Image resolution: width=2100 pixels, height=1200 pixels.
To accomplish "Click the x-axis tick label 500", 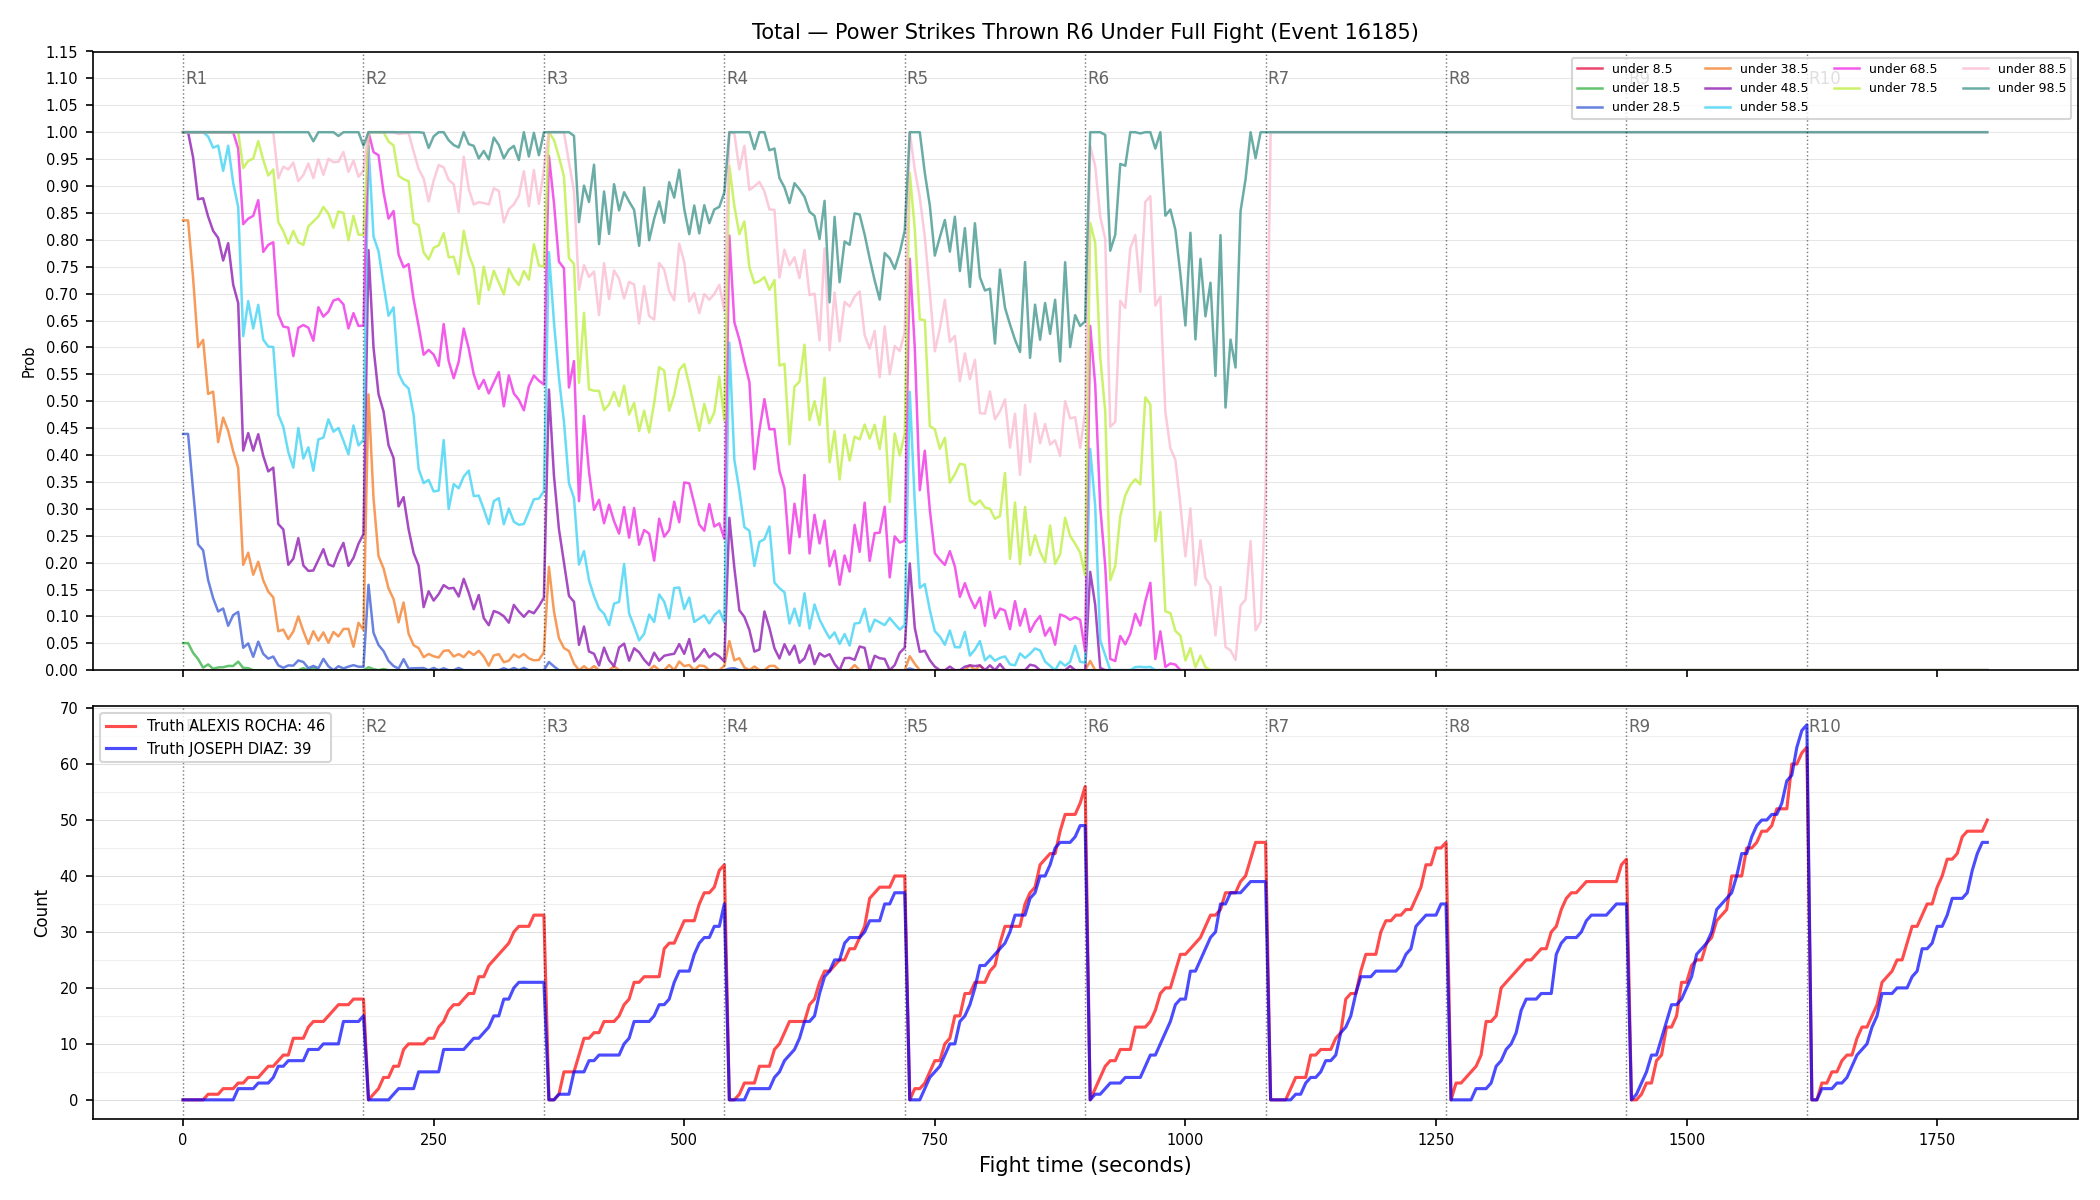I will click(684, 1139).
